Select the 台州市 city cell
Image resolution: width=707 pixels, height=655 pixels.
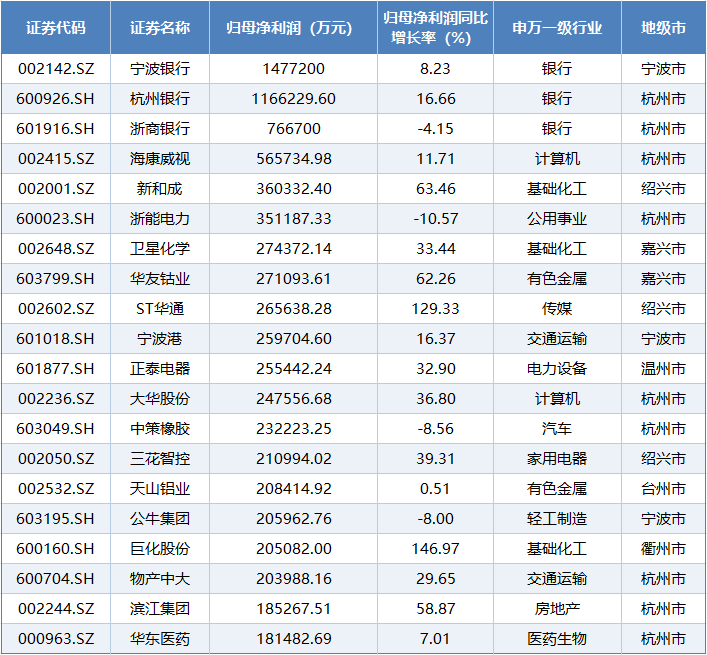tap(663, 489)
